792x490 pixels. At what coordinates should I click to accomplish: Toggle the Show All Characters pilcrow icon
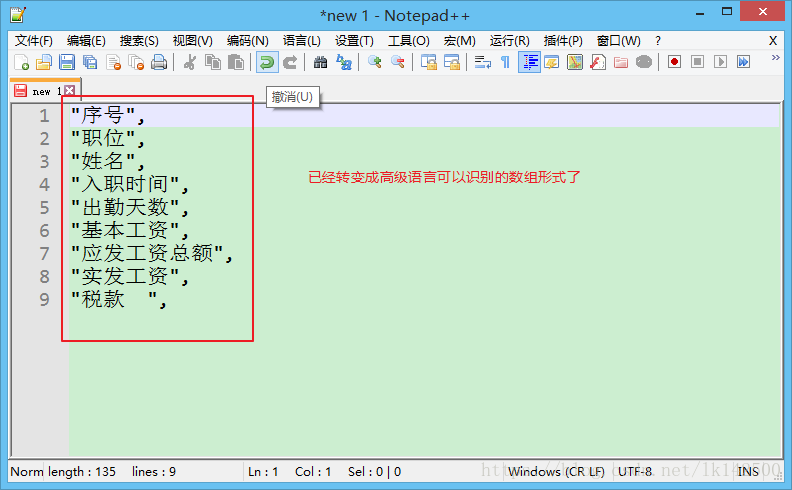point(505,62)
